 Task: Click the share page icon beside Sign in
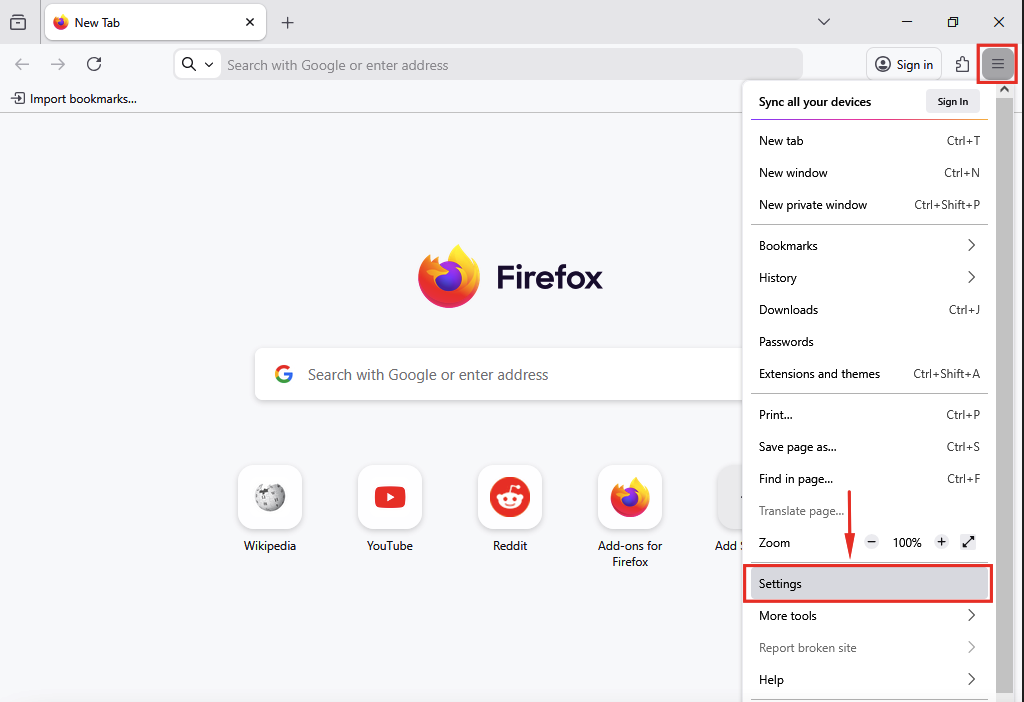coord(961,63)
